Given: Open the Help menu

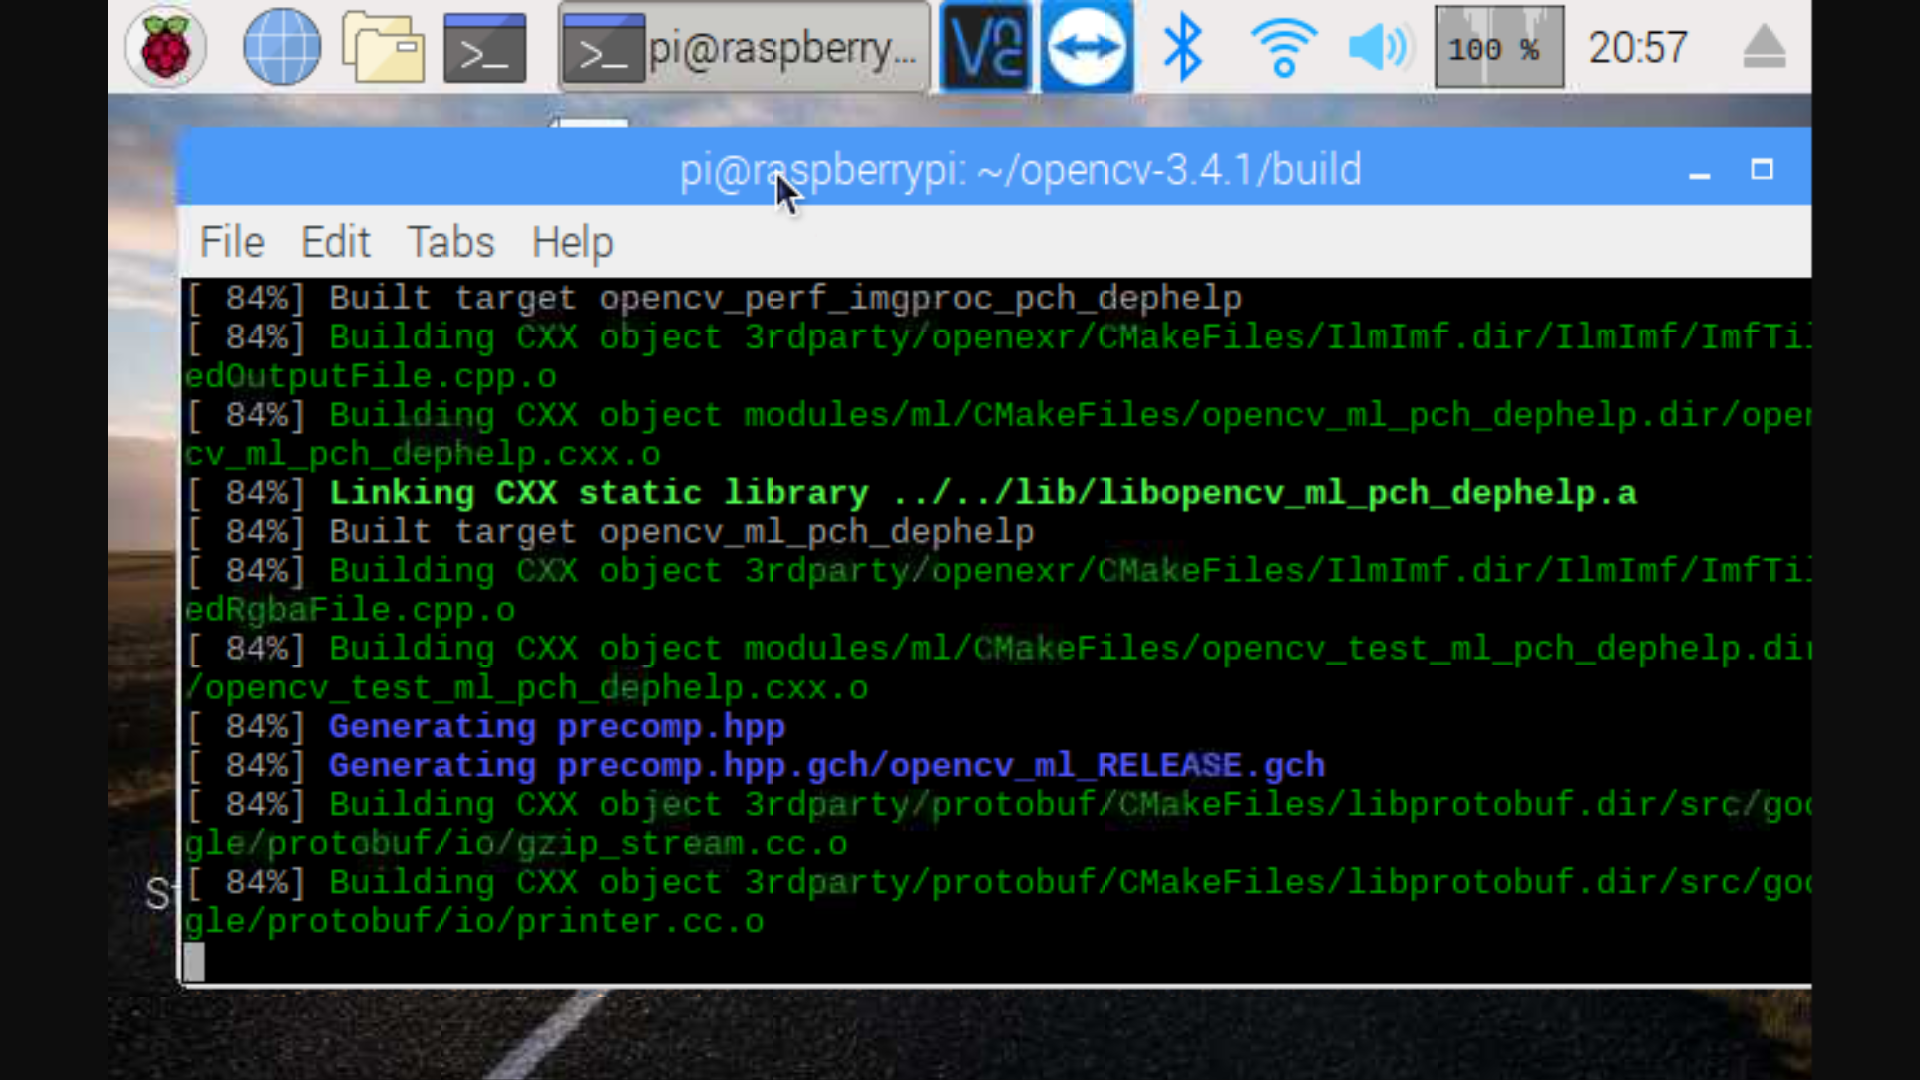Looking at the screenshot, I should coord(572,242).
